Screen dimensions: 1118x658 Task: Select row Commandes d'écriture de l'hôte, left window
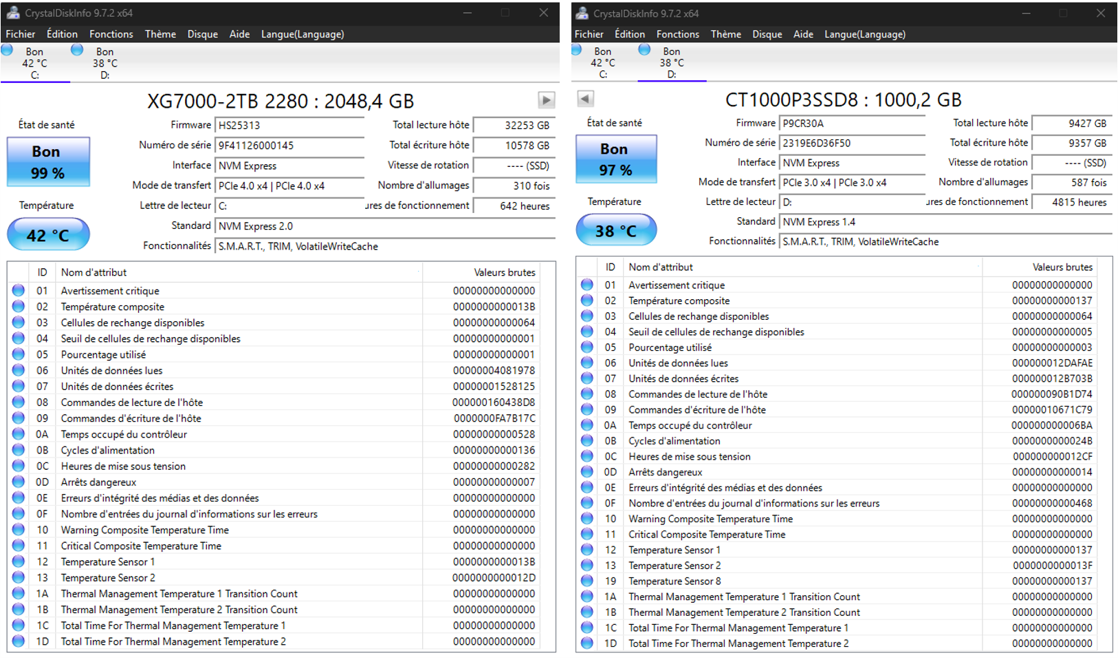[x=274, y=418]
